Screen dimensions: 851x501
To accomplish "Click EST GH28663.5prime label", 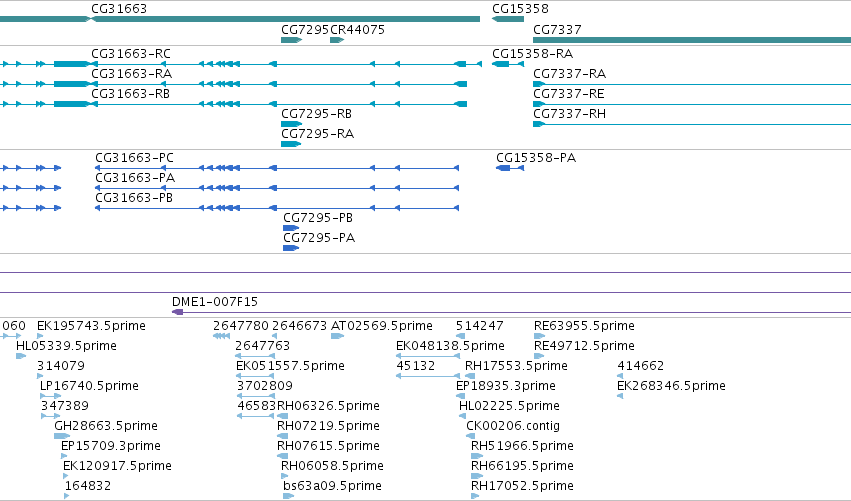I will click(x=106, y=426).
